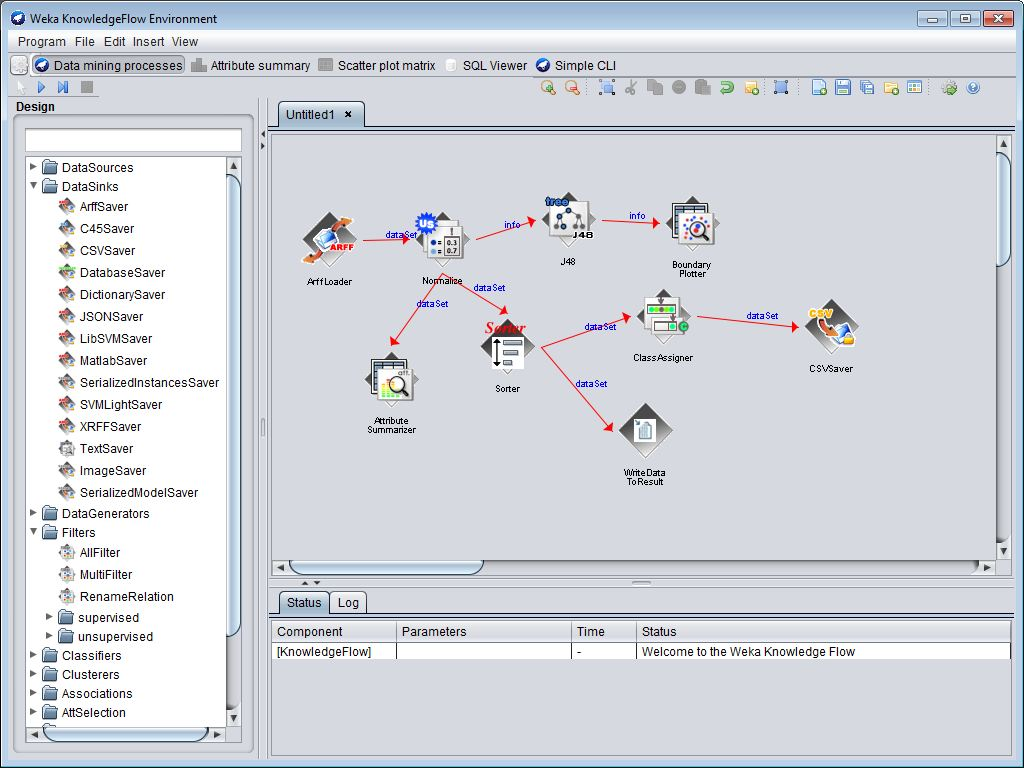Click the zoom in magnifier icon
Screen dimensions: 1024x768
[x=548, y=88]
